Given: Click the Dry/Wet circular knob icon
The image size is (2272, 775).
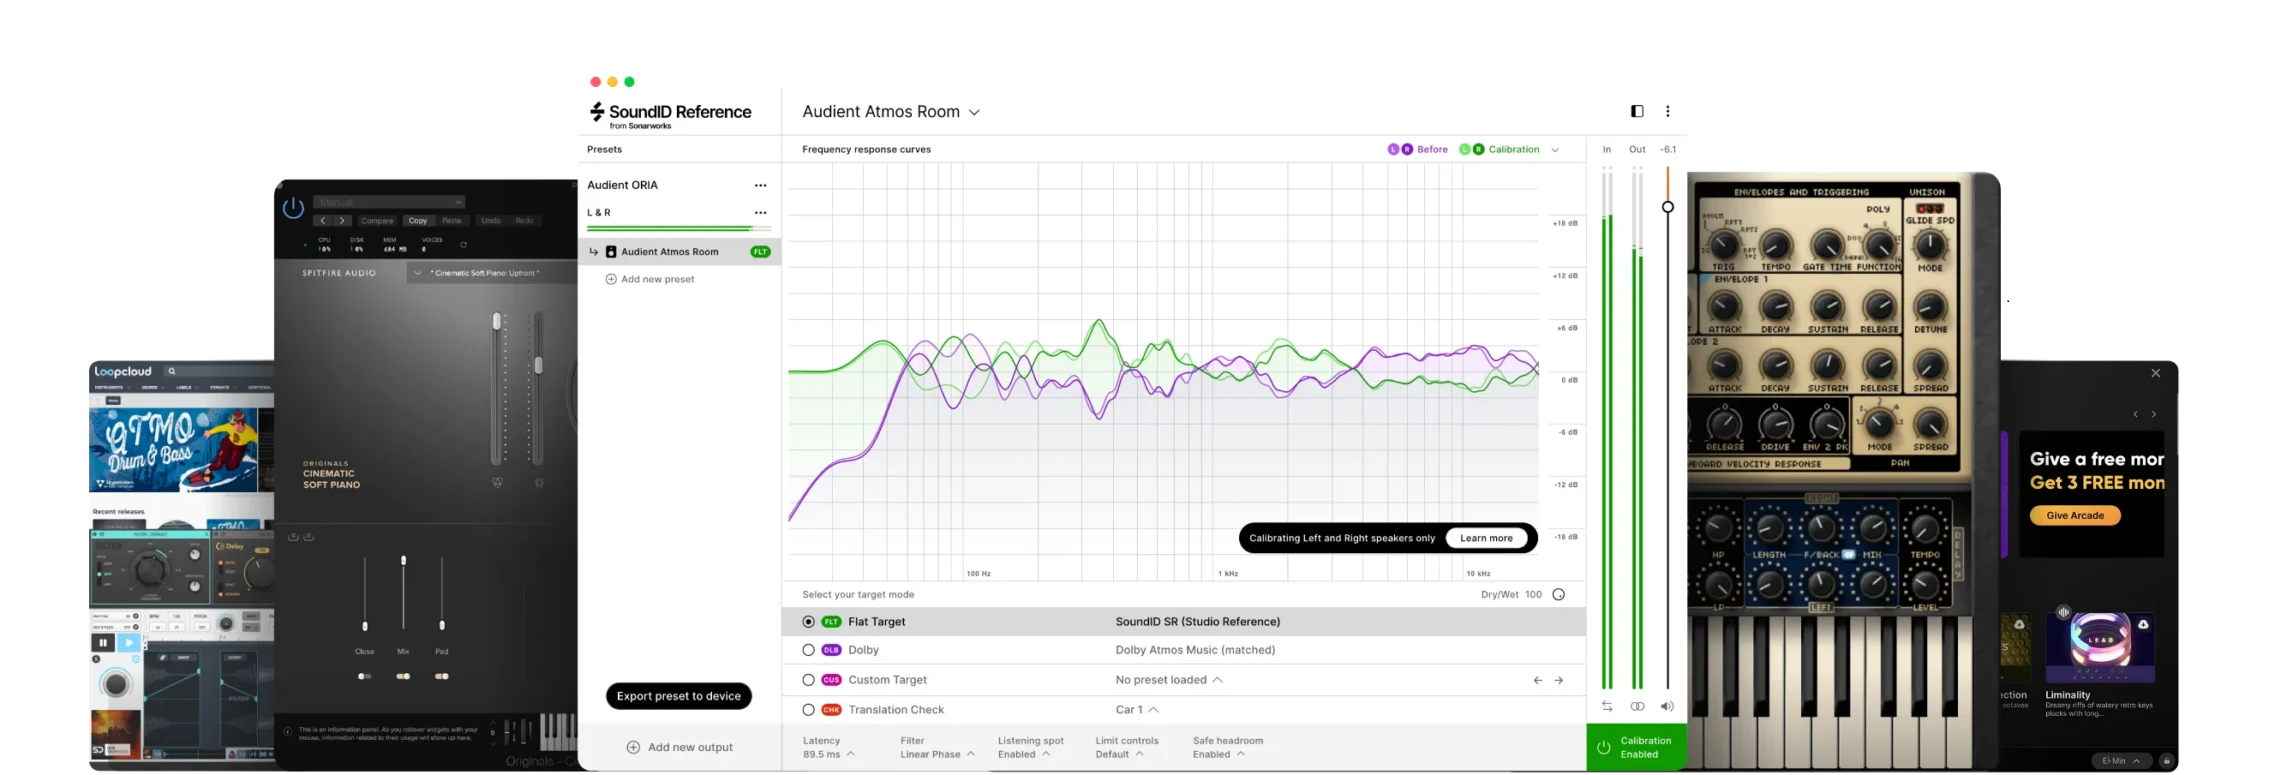Looking at the screenshot, I should coord(1558,594).
